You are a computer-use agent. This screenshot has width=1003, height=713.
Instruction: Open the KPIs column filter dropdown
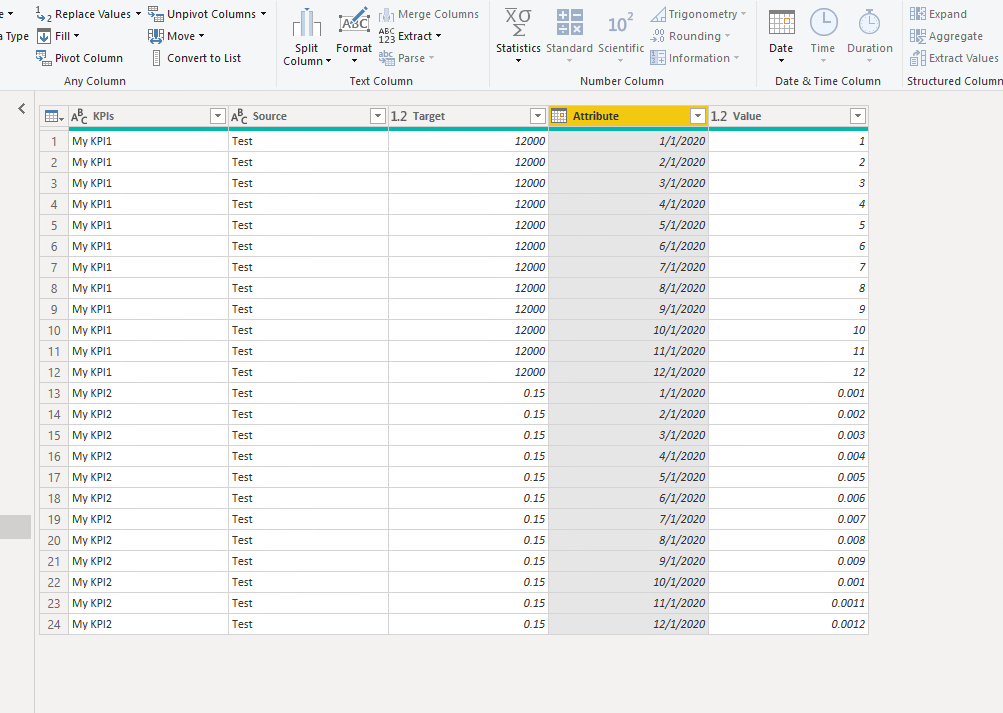(217, 117)
